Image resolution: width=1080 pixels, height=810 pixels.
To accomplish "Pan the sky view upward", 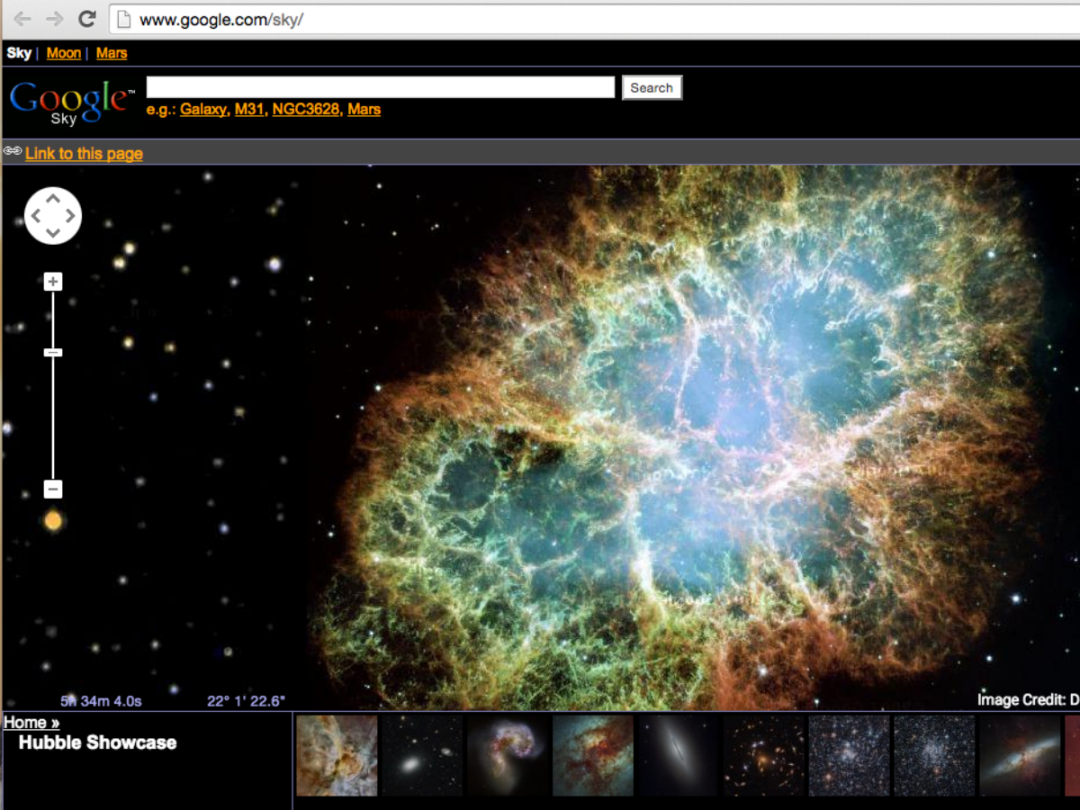I will [x=53, y=198].
